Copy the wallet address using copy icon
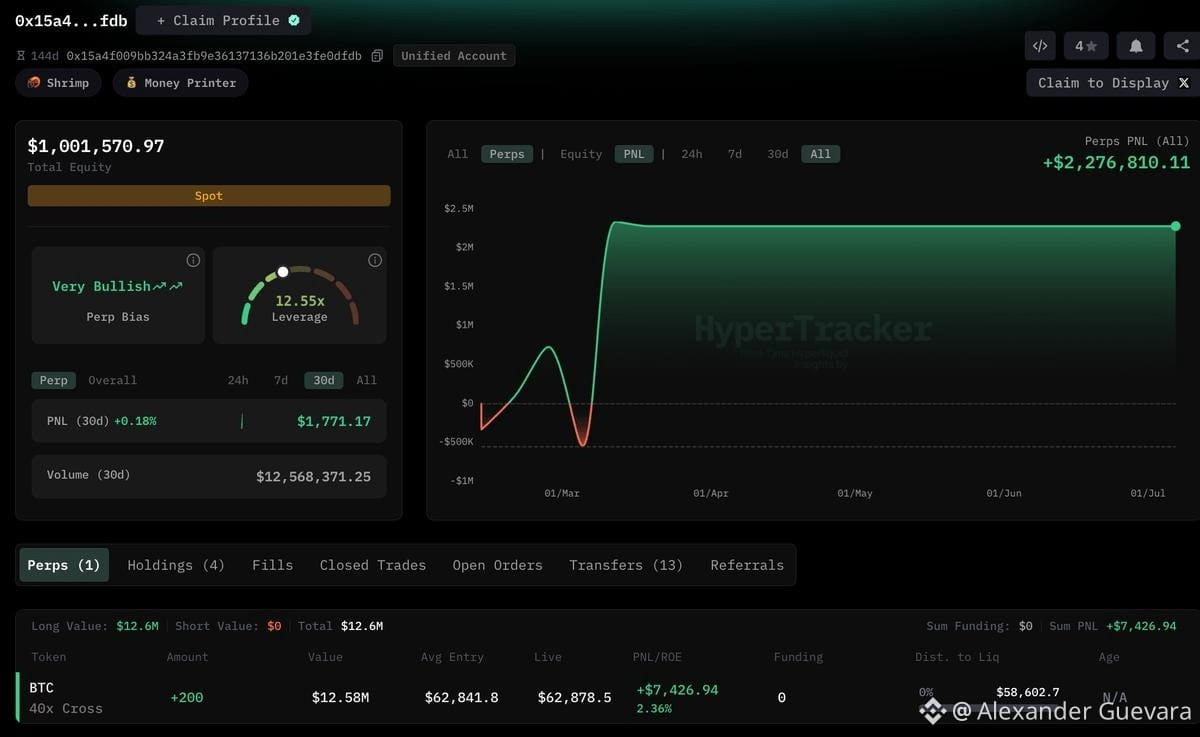This screenshot has width=1200, height=737. (x=377, y=56)
